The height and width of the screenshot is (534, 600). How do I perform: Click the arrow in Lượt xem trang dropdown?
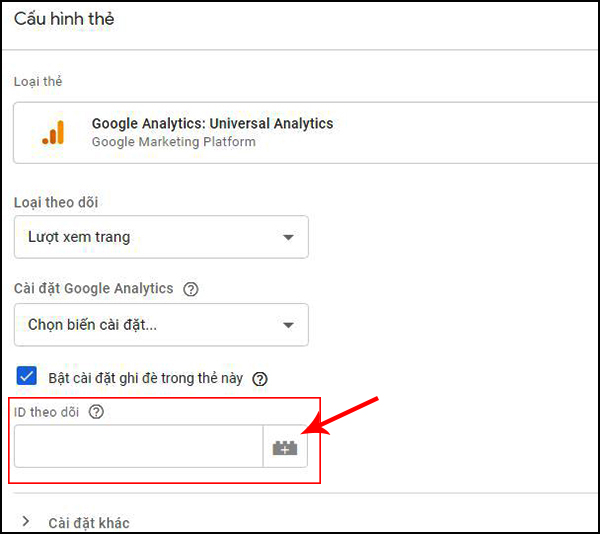coord(288,238)
